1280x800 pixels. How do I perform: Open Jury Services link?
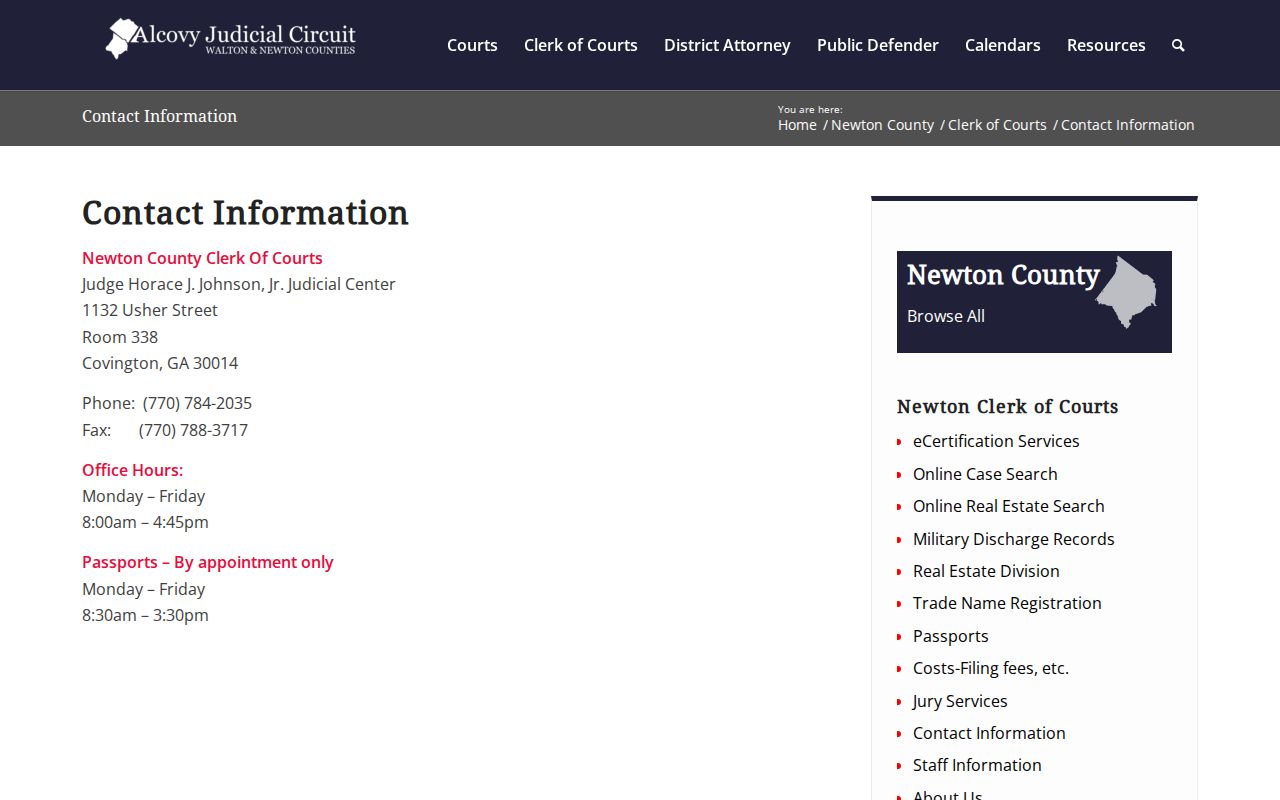(960, 701)
